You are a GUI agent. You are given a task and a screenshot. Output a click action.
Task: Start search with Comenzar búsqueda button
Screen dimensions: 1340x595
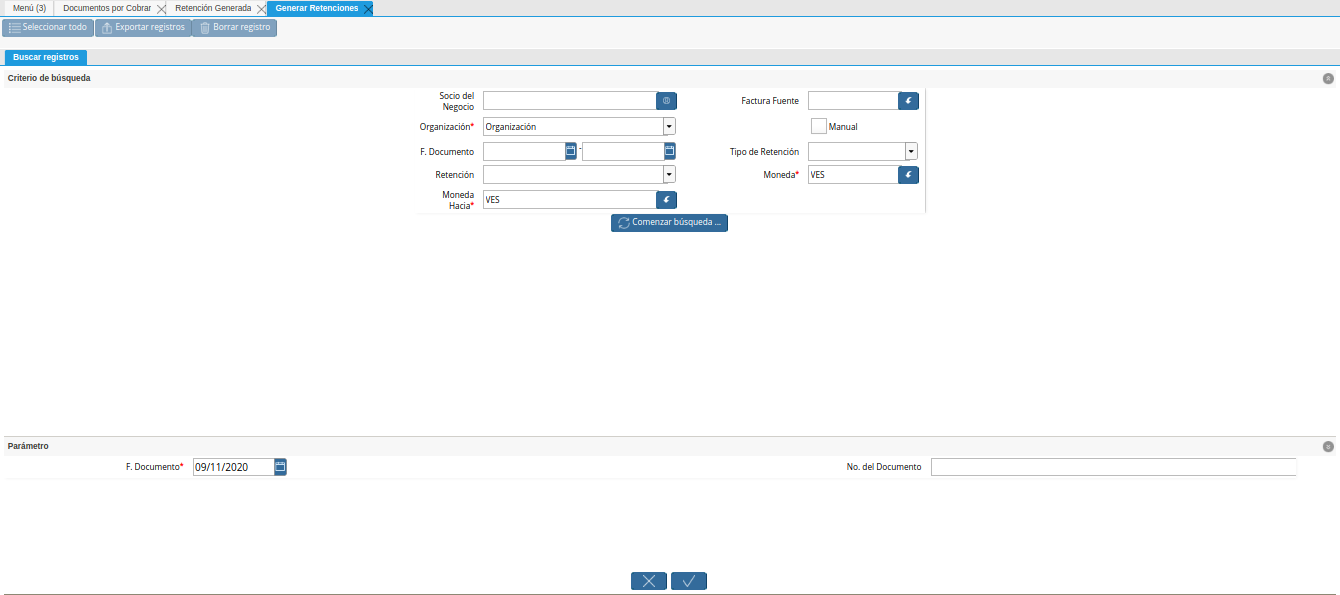[x=669, y=223]
